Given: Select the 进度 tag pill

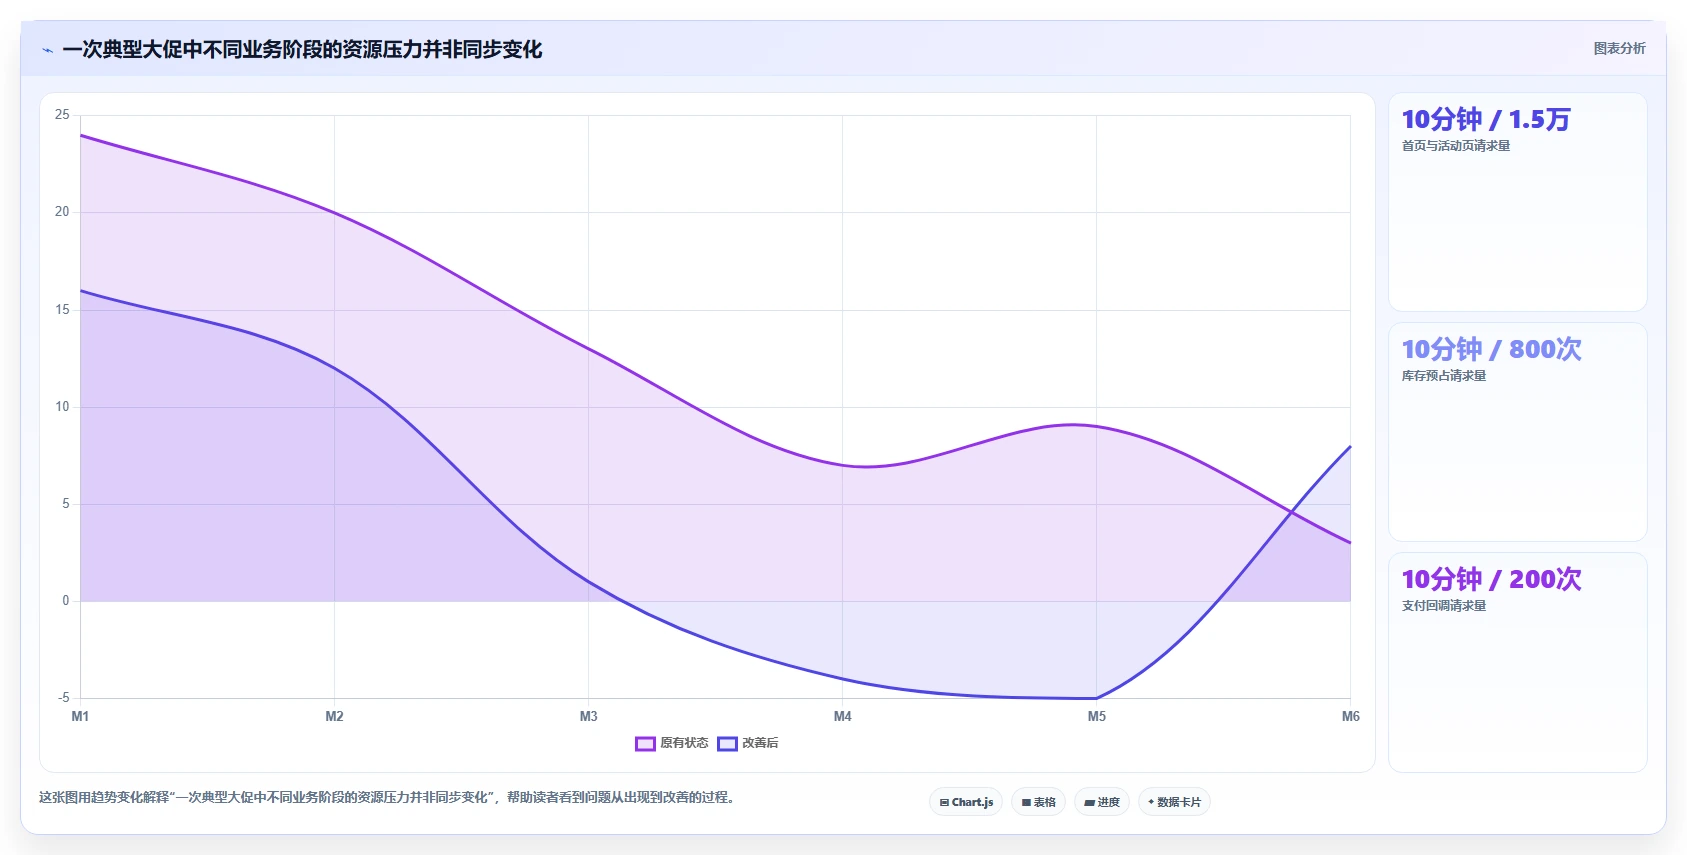Looking at the screenshot, I should tap(1102, 802).
